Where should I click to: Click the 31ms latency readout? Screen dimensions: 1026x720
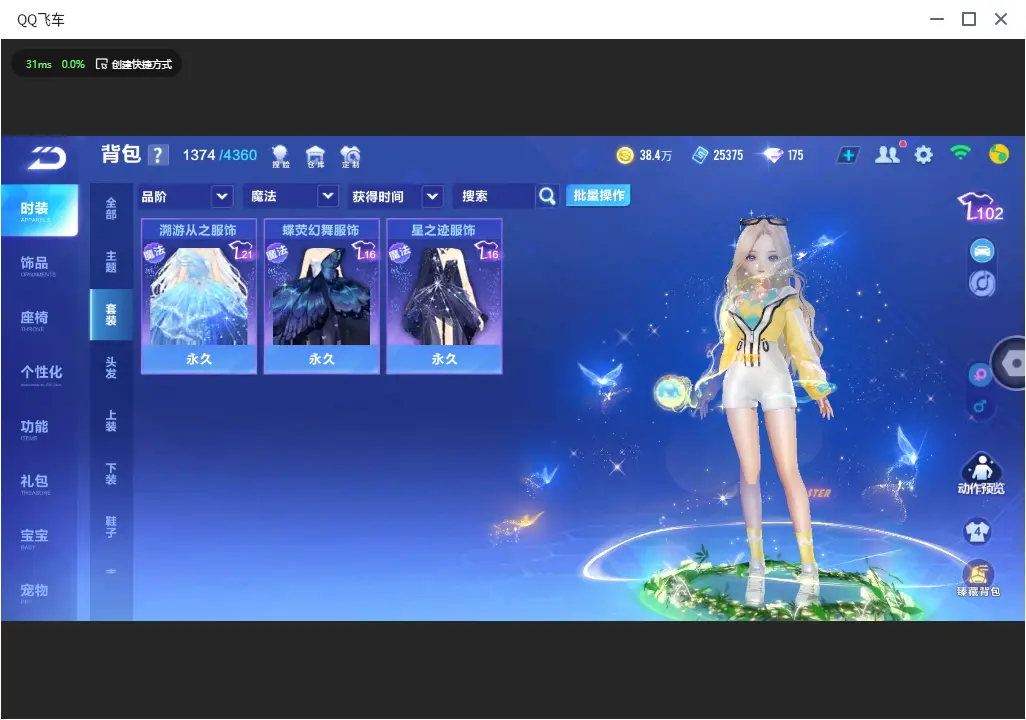(39, 64)
